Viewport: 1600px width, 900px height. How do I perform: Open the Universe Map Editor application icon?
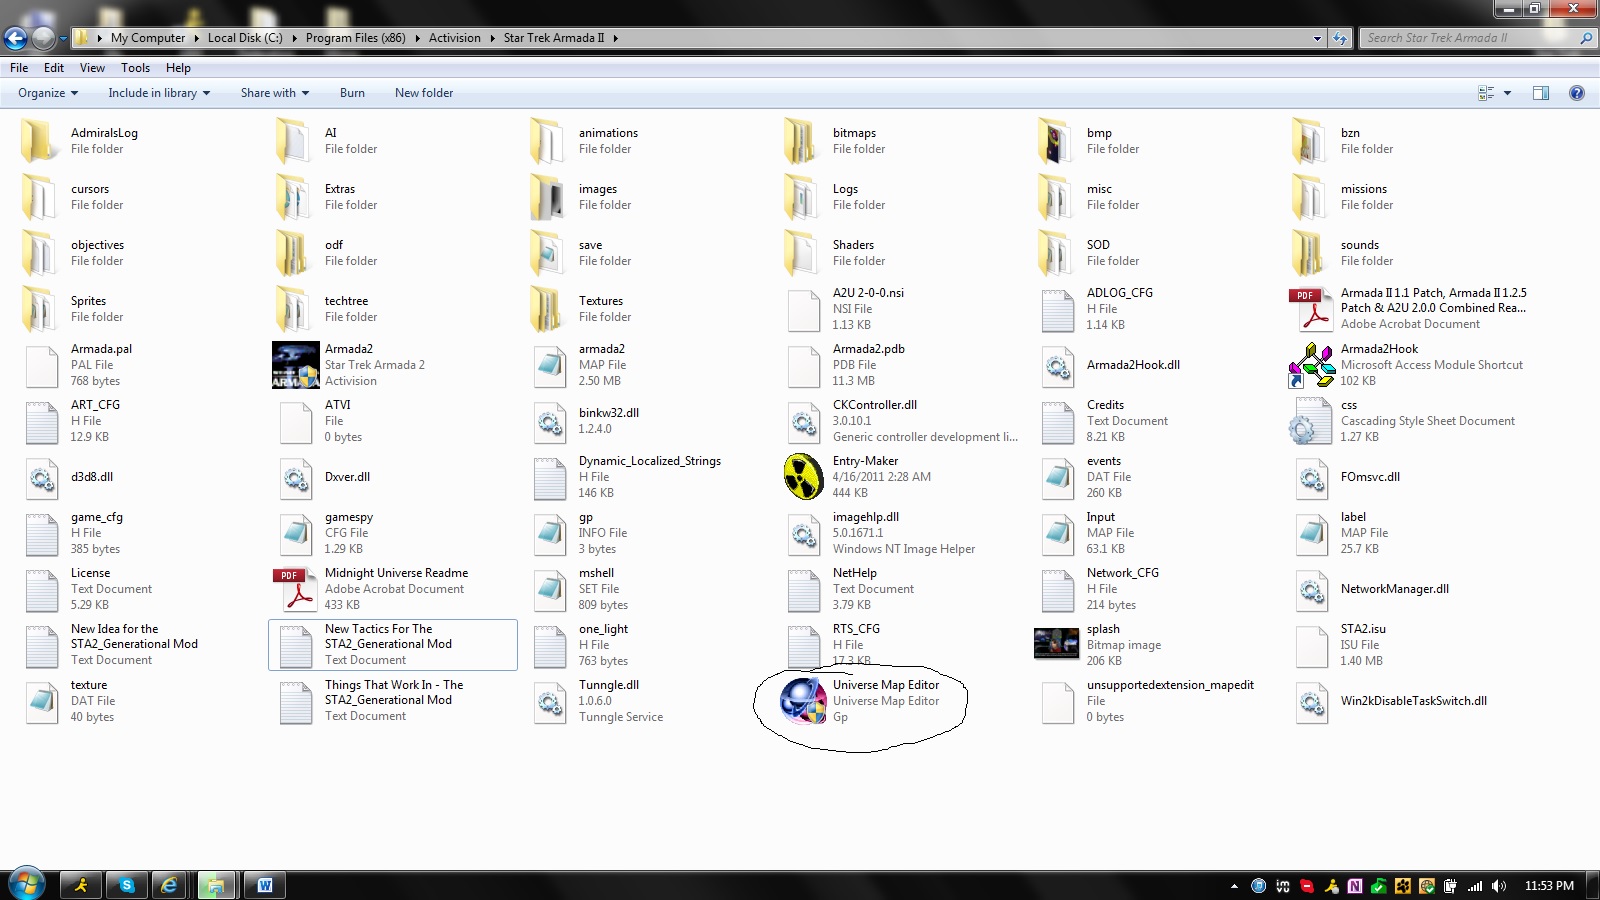click(803, 700)
